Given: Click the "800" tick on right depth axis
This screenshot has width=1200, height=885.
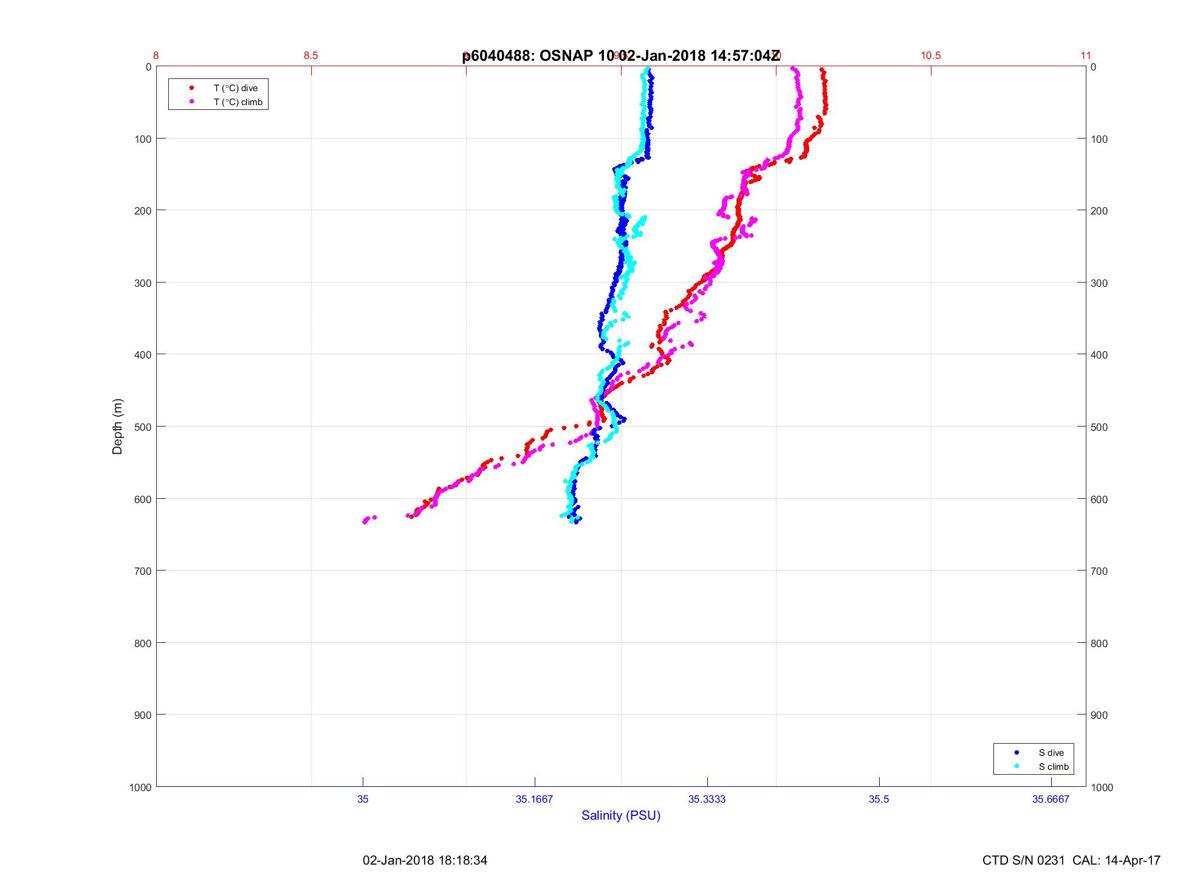Looking at the screenshot, I should click(x=1101, y=643).
